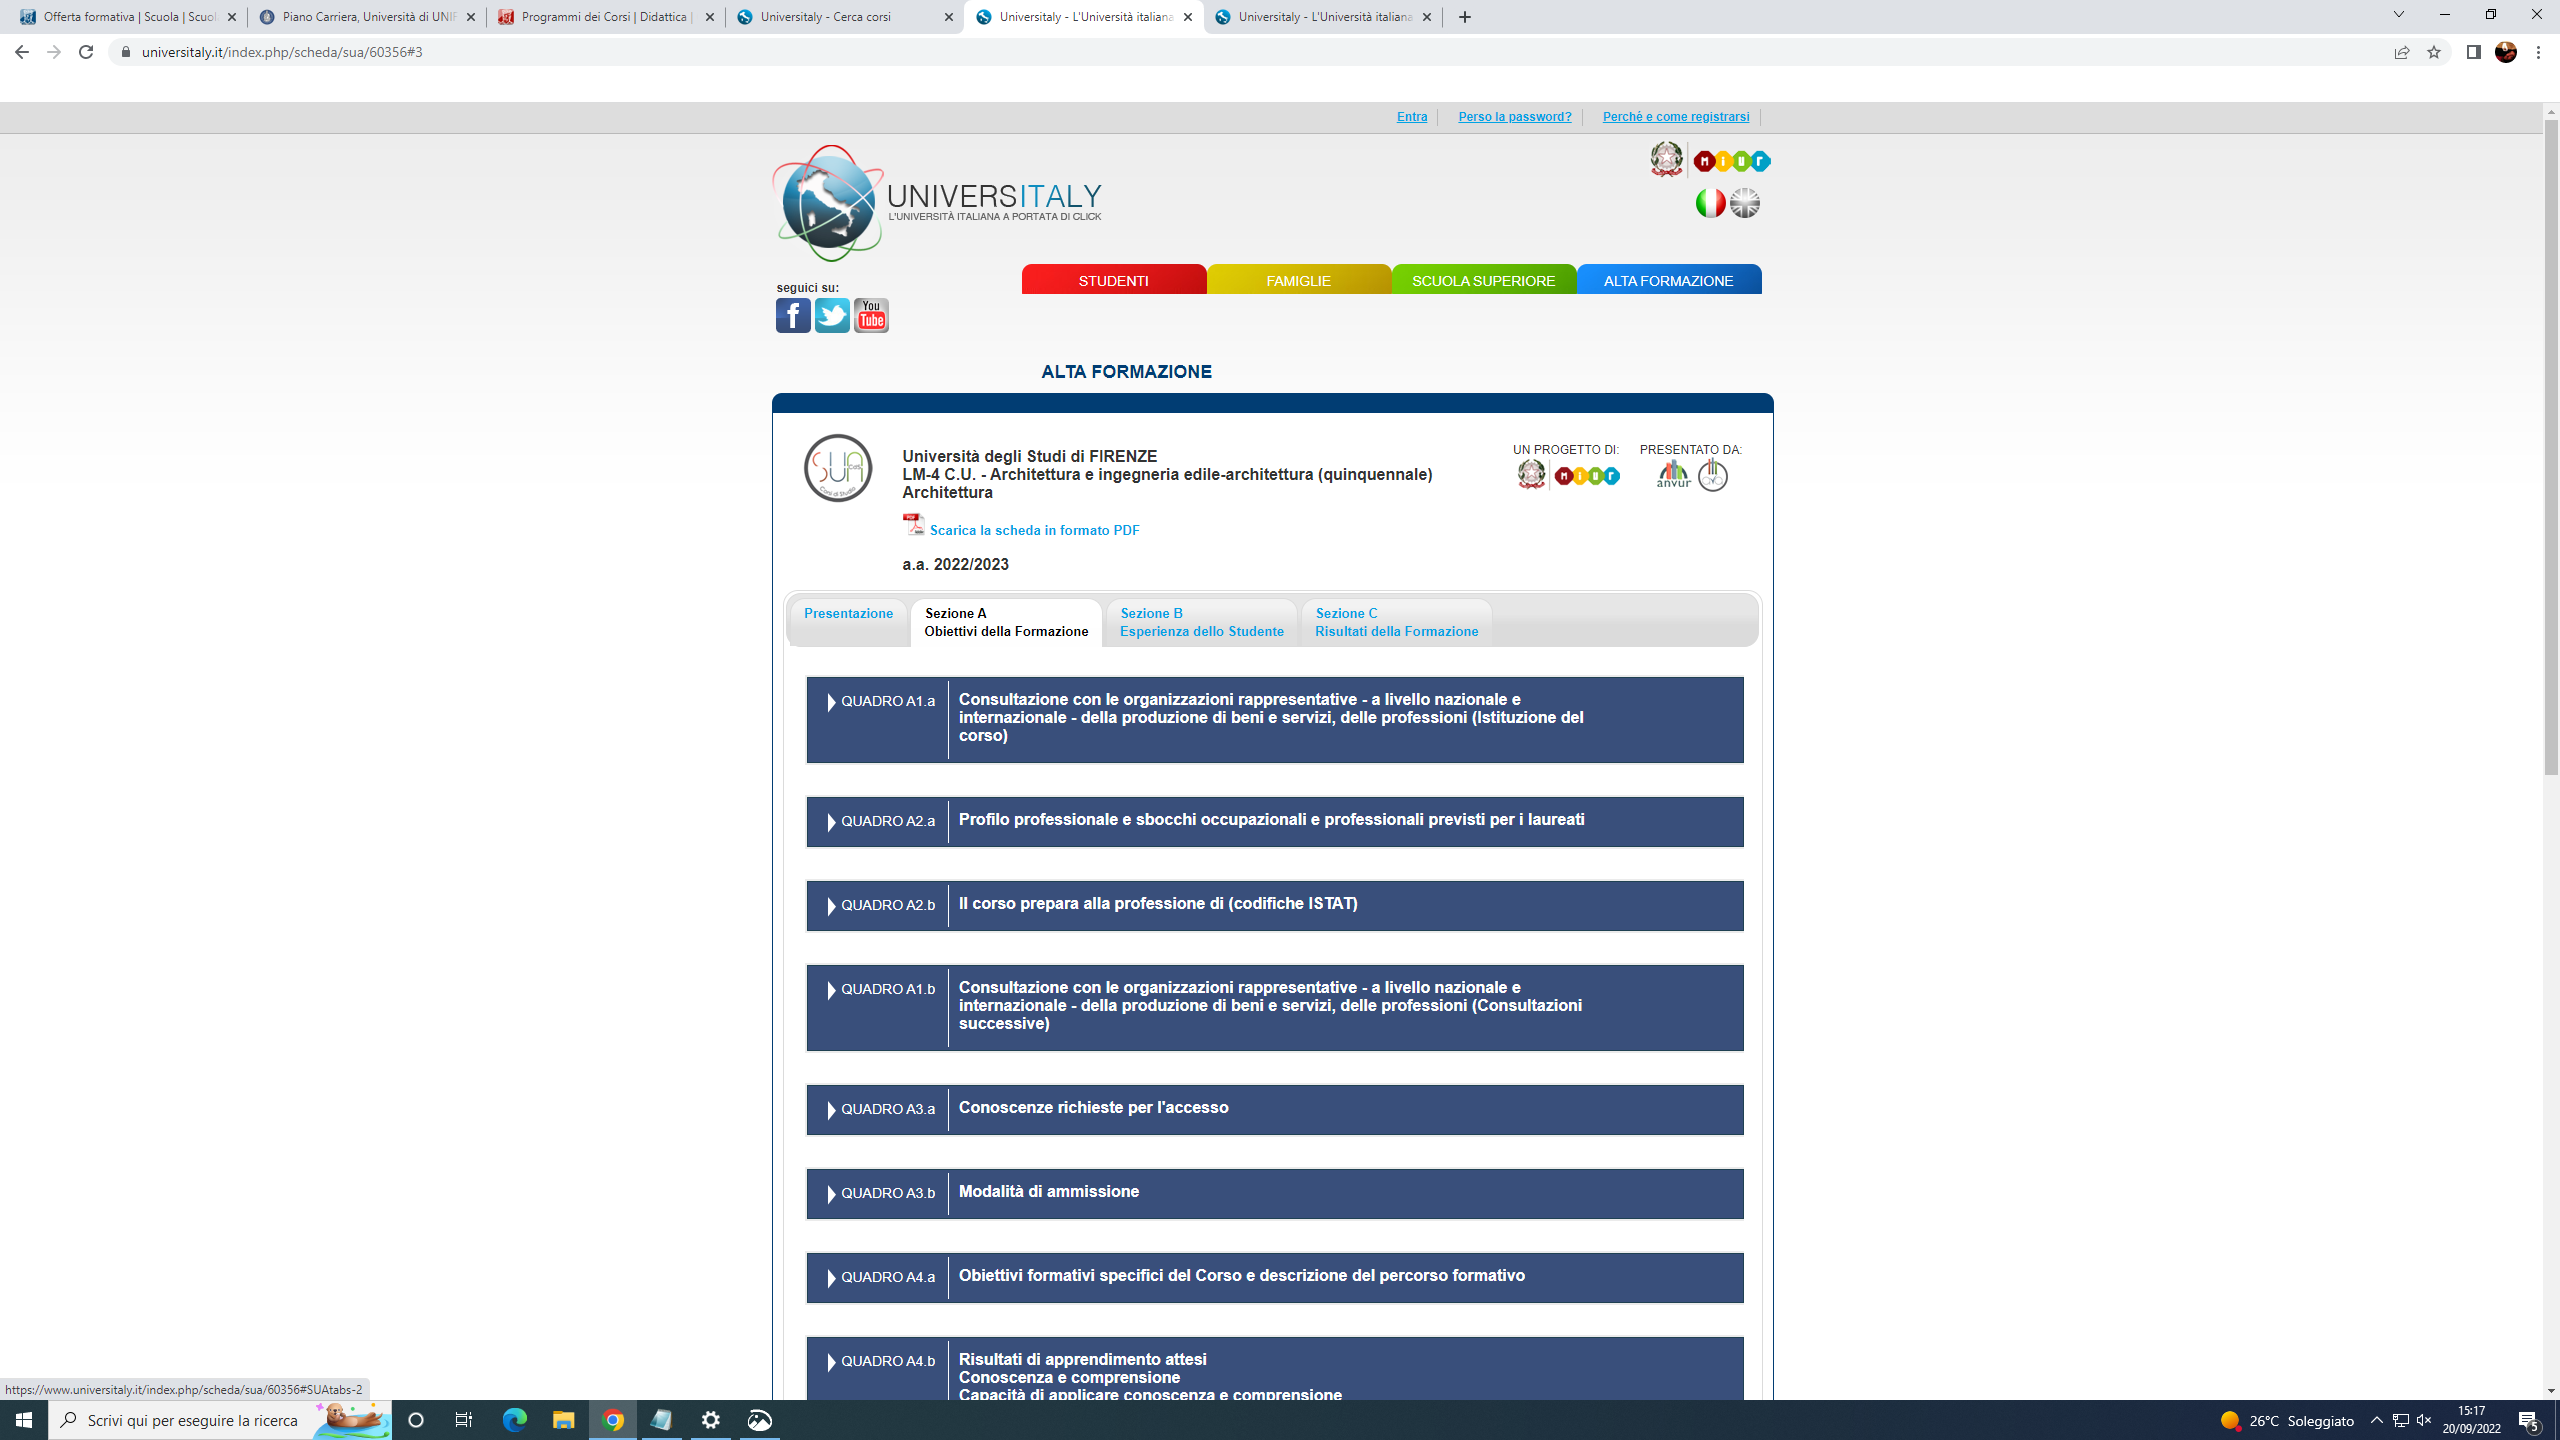
Task: Open FAMIGLIE yellow menu item
Action: (x=1299, y=280)
